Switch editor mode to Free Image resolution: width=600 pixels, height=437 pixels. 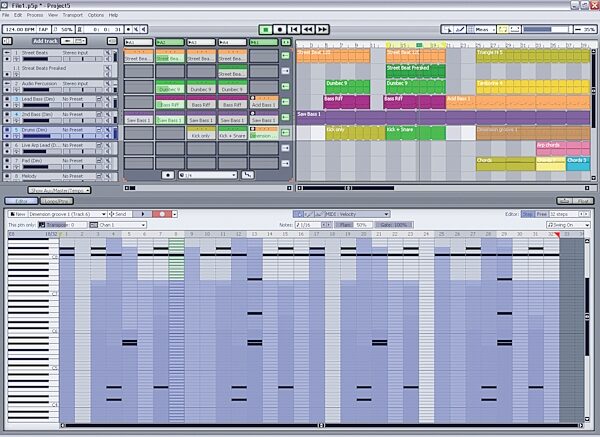(541, 214)
